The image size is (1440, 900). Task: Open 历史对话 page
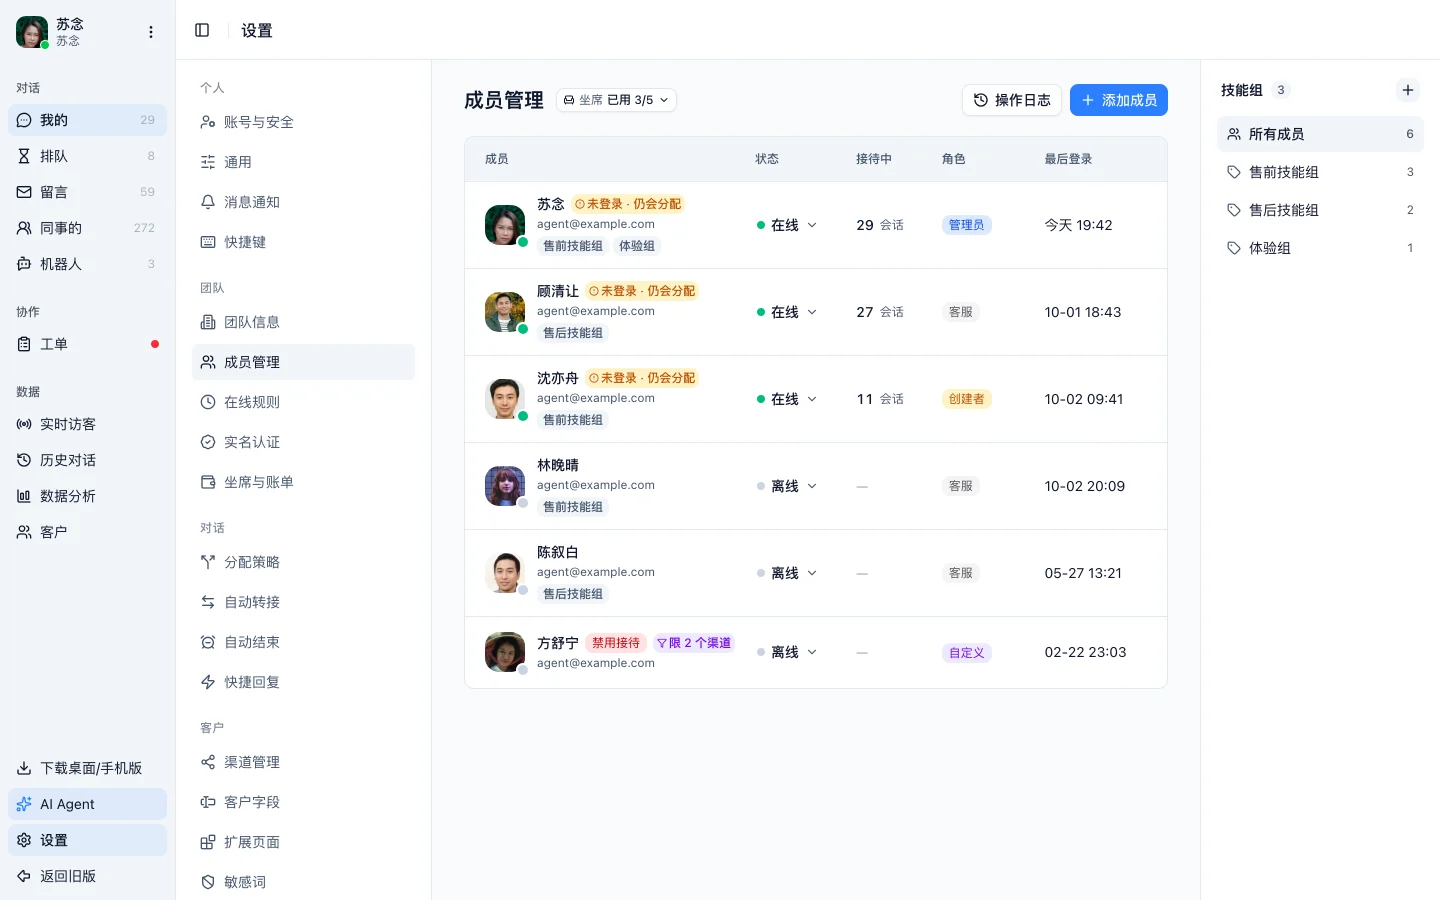tap(87, 460)
